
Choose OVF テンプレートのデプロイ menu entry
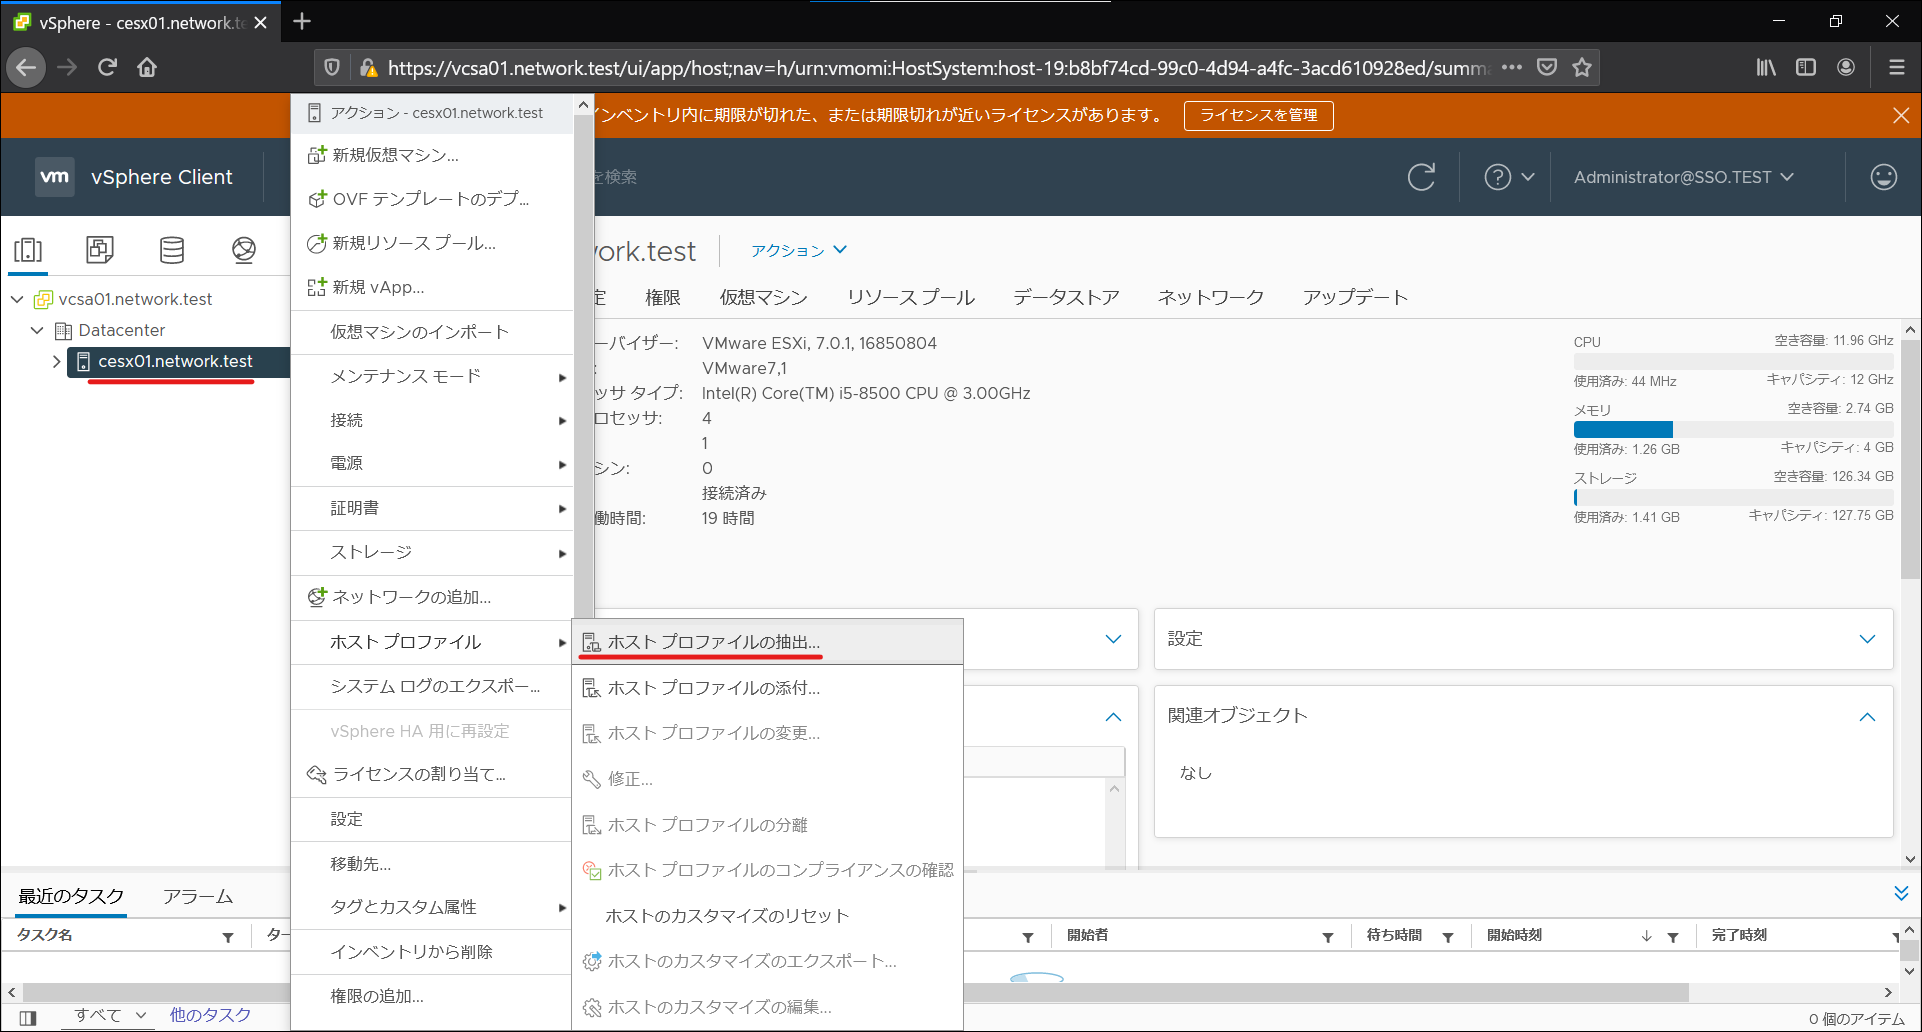coord(433,199)
